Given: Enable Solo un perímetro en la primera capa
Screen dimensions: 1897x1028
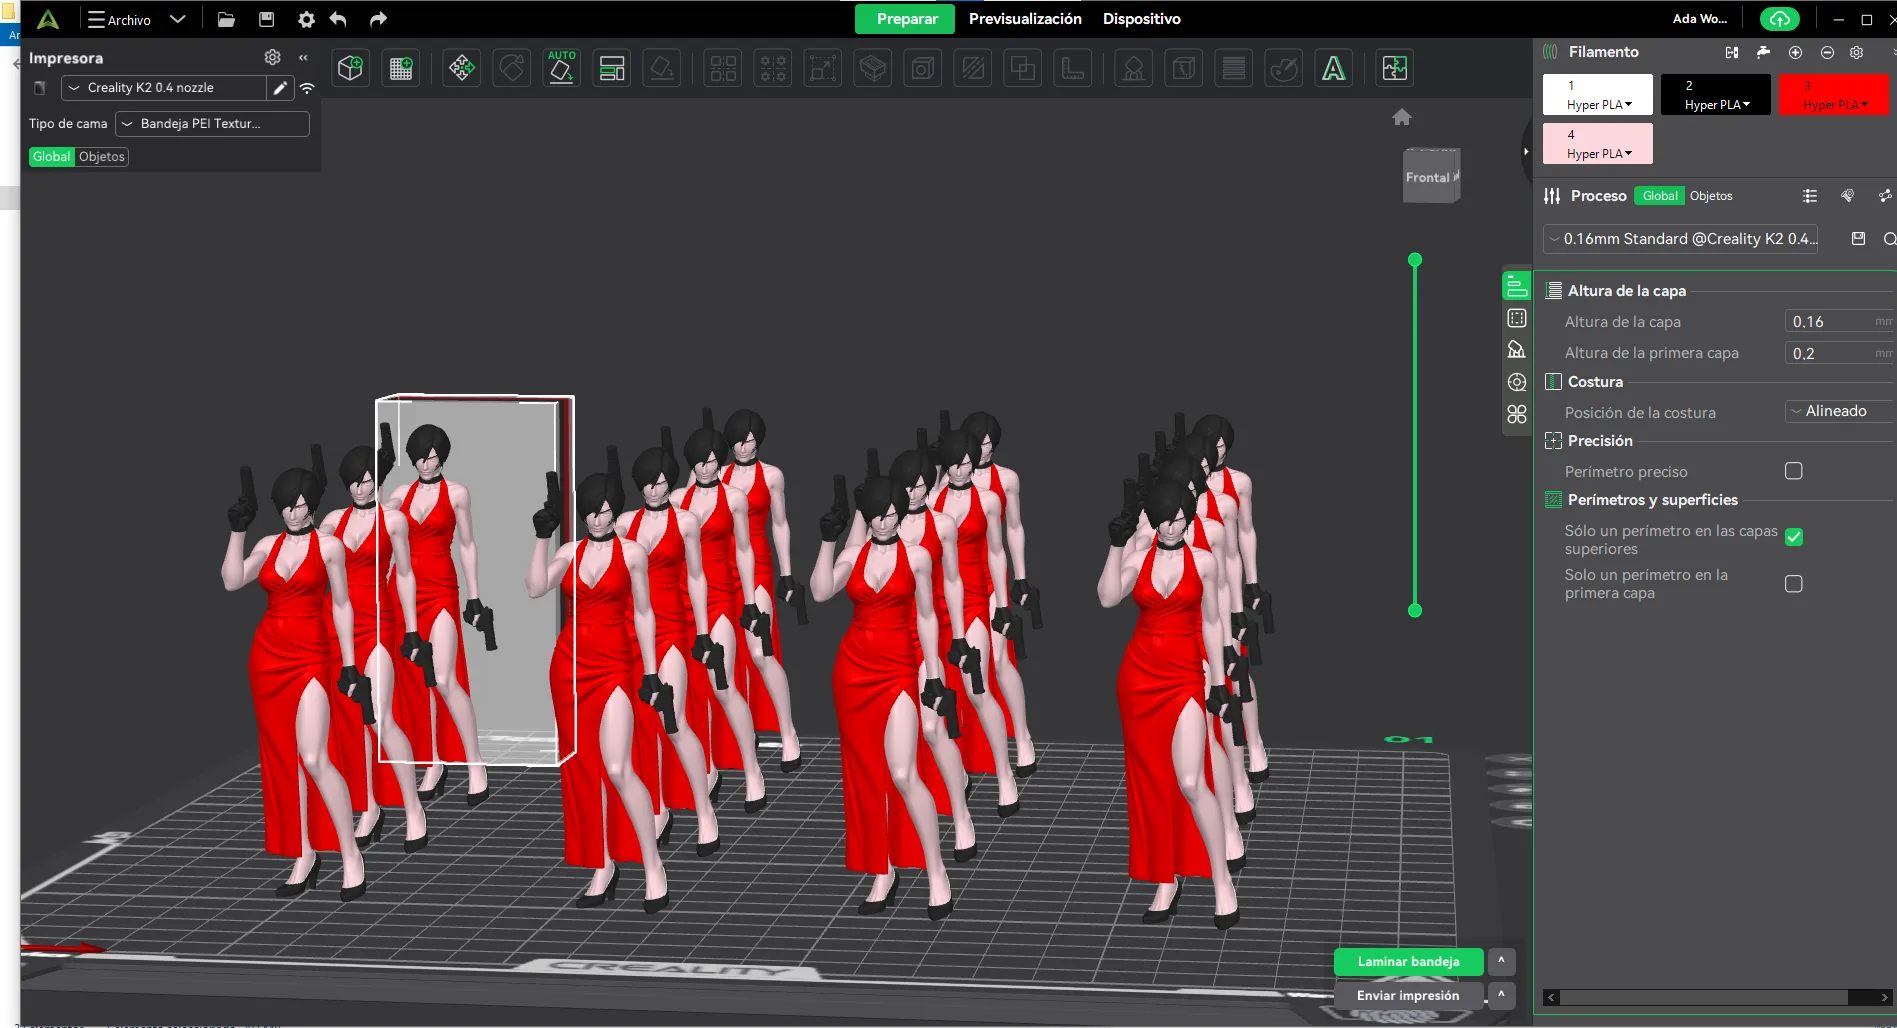Looking at the screenshot, I should point(1794,584).
